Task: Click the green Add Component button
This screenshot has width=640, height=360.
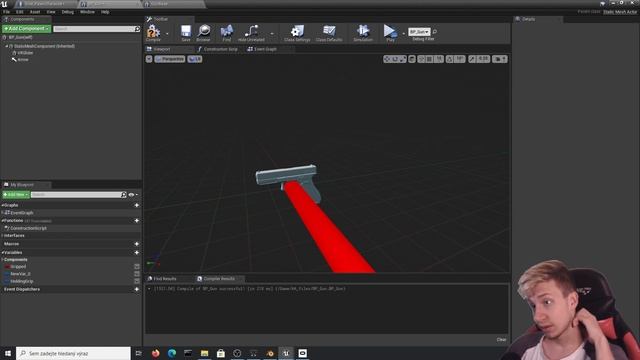Action: (x=27, y=29)
